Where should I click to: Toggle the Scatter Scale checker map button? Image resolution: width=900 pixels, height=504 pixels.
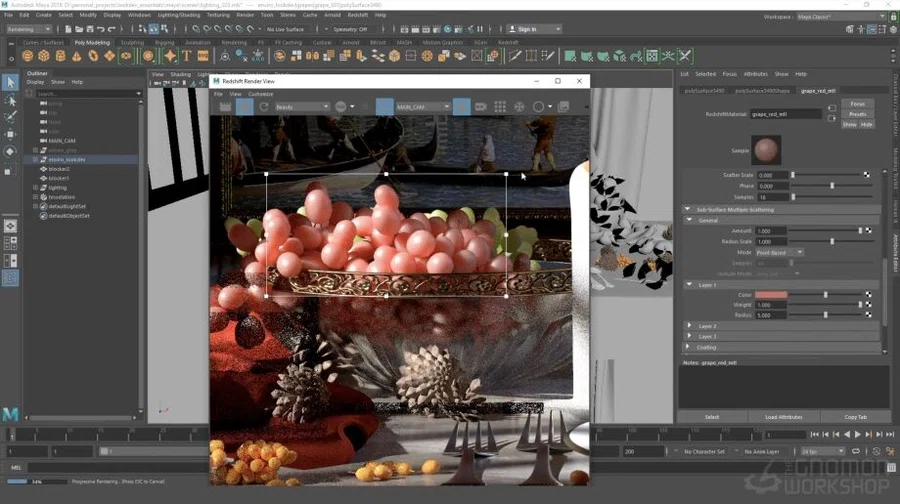click(866, 175)
